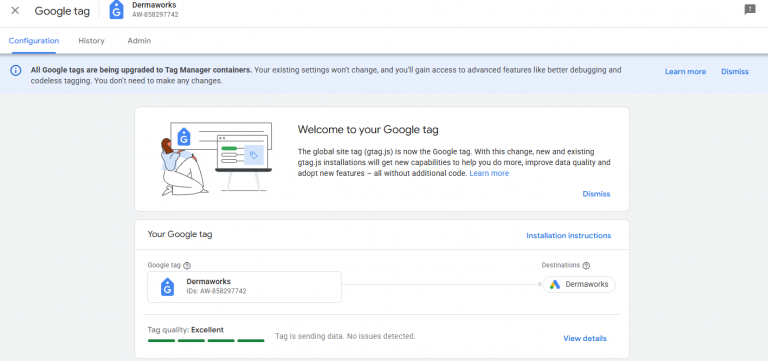Follow Learn more link in Welcome card
This screenshot has height=361, width=768.
(489, 173)
